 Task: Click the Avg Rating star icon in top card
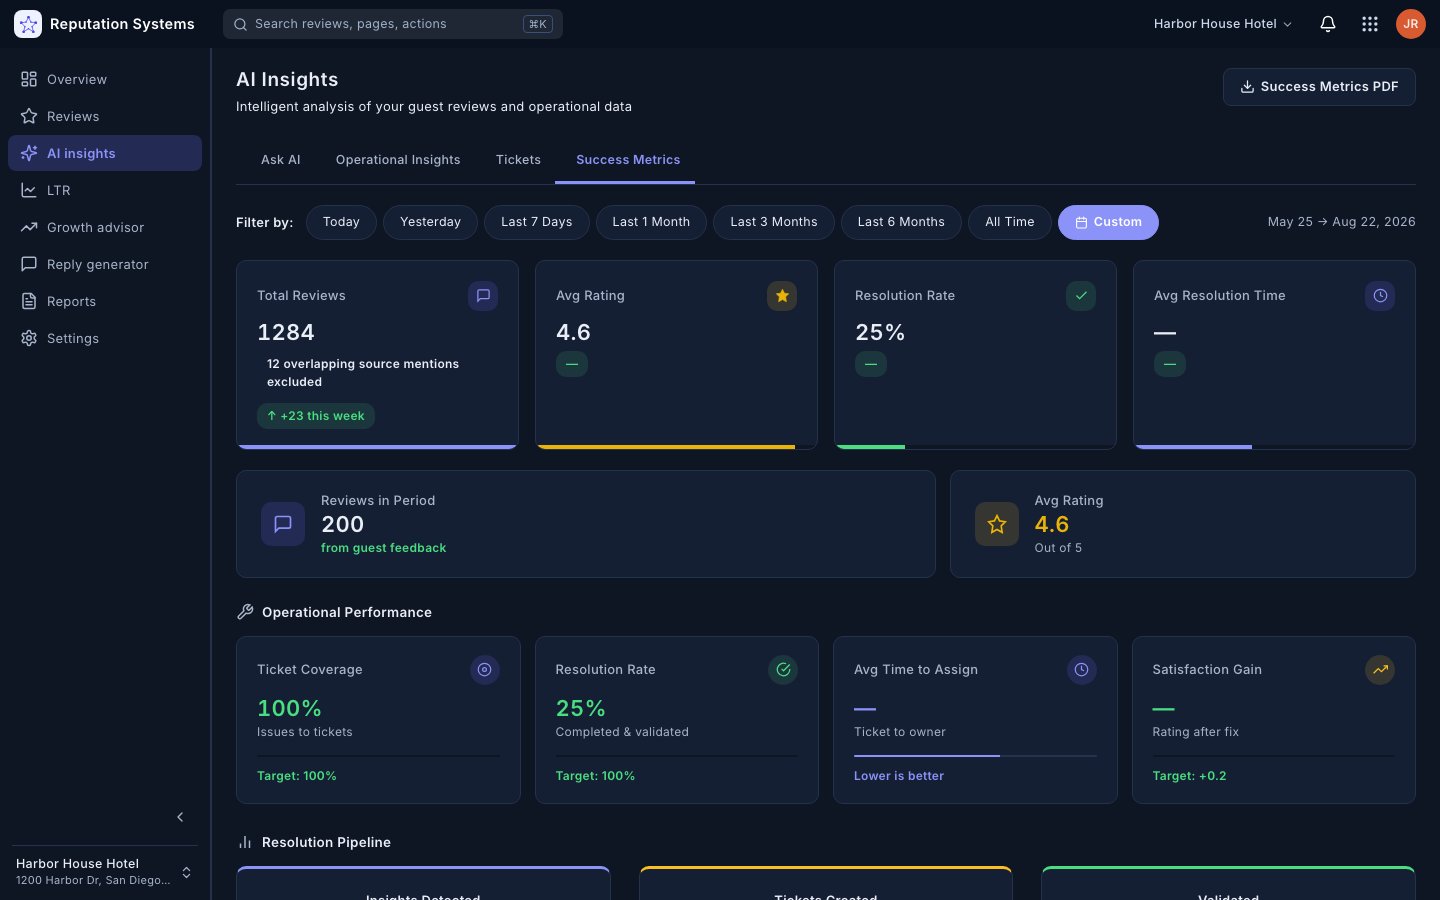tap(782, 296)
